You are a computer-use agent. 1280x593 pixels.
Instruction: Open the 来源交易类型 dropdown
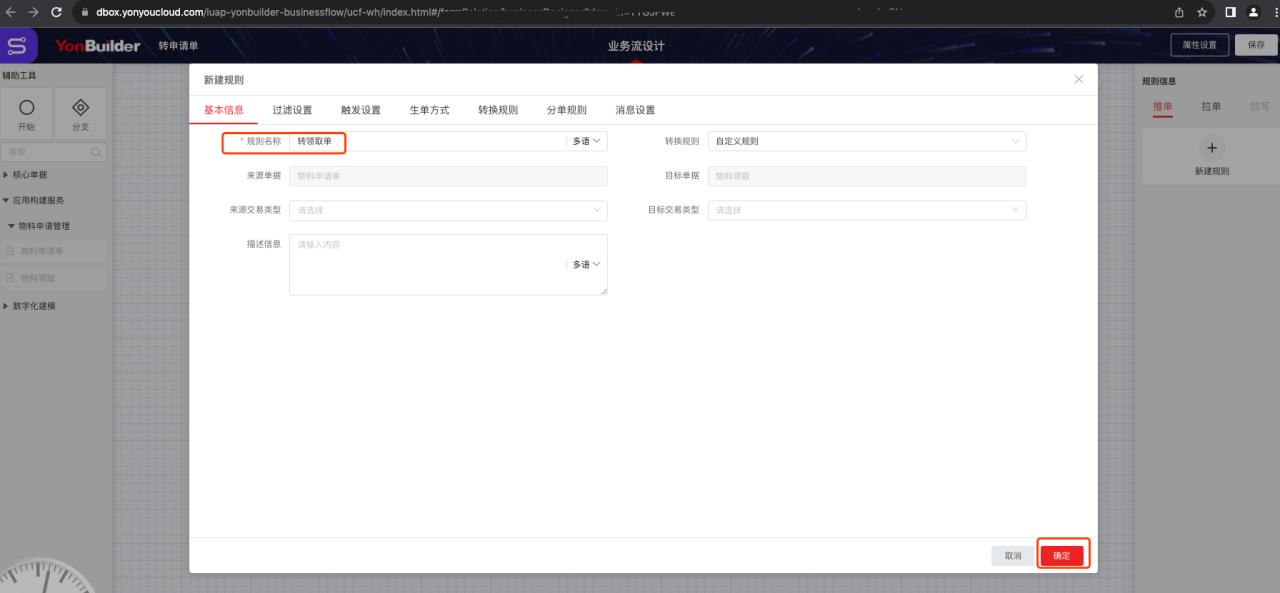(448, 211)
